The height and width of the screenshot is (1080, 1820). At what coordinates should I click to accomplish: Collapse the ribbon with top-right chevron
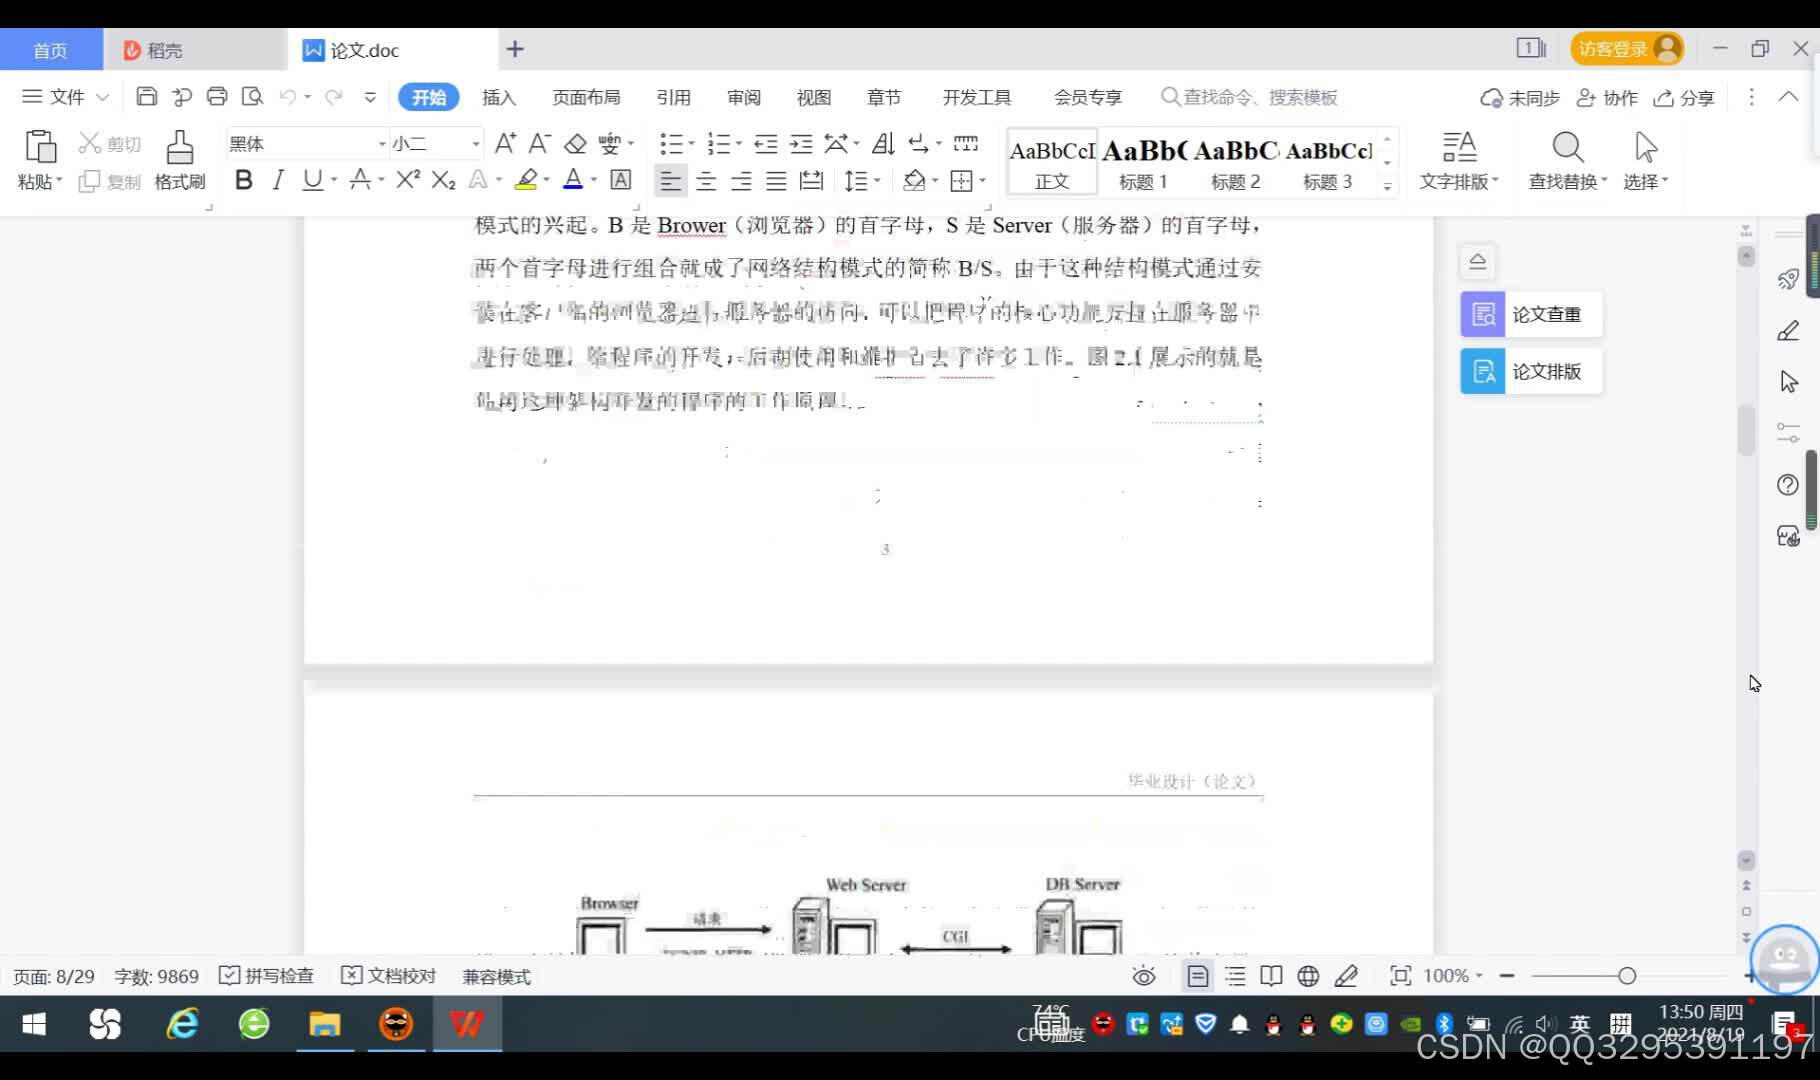pos(1788,97)
